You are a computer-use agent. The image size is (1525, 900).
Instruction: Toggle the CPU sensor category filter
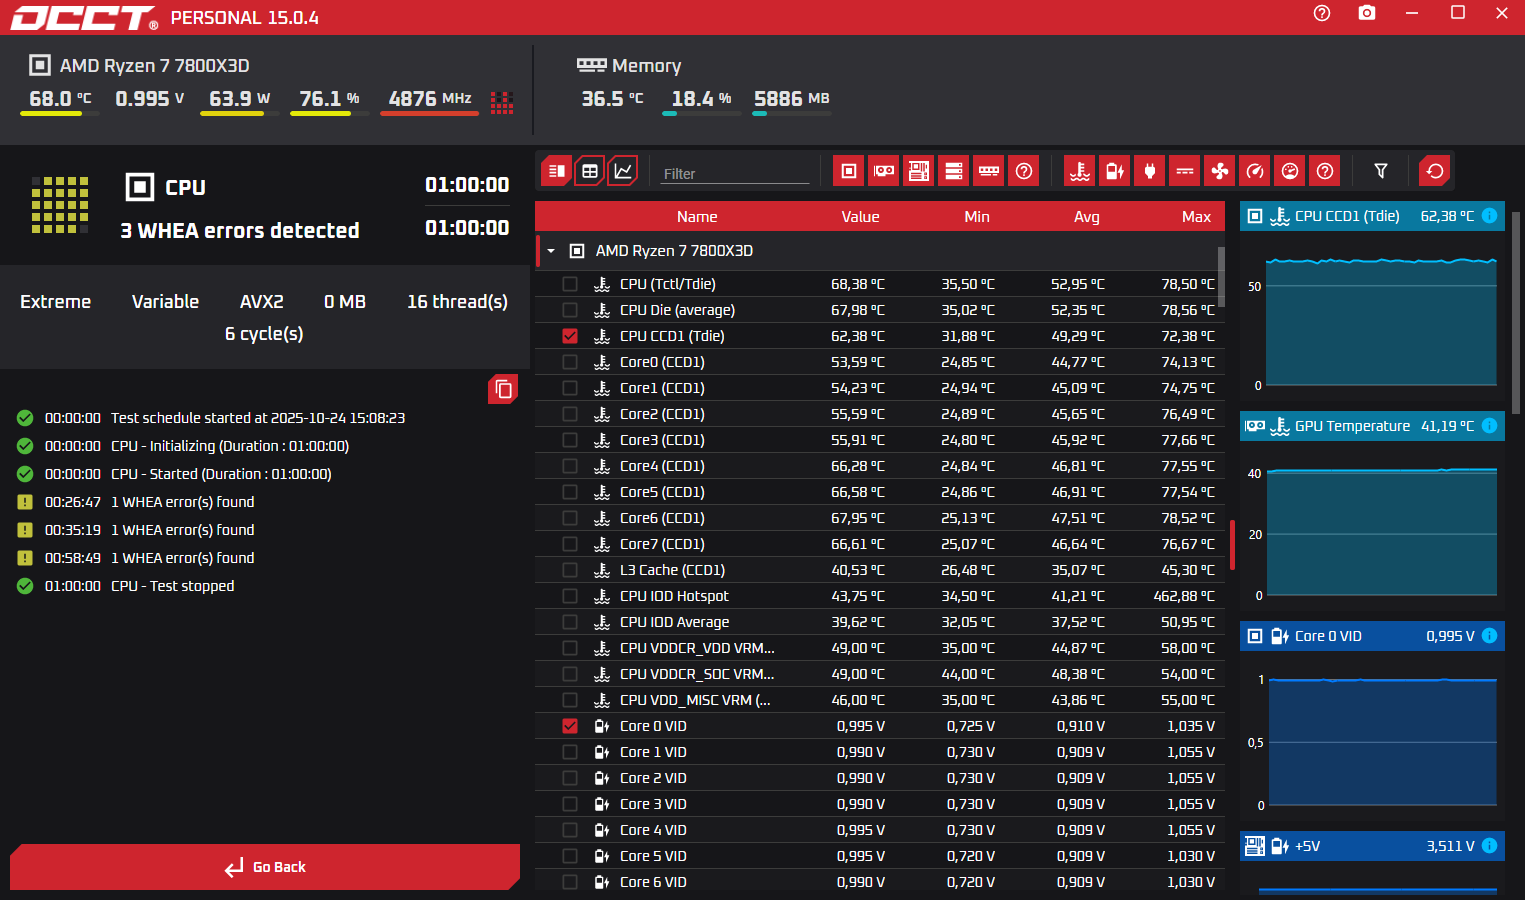(x=849, y=171)
